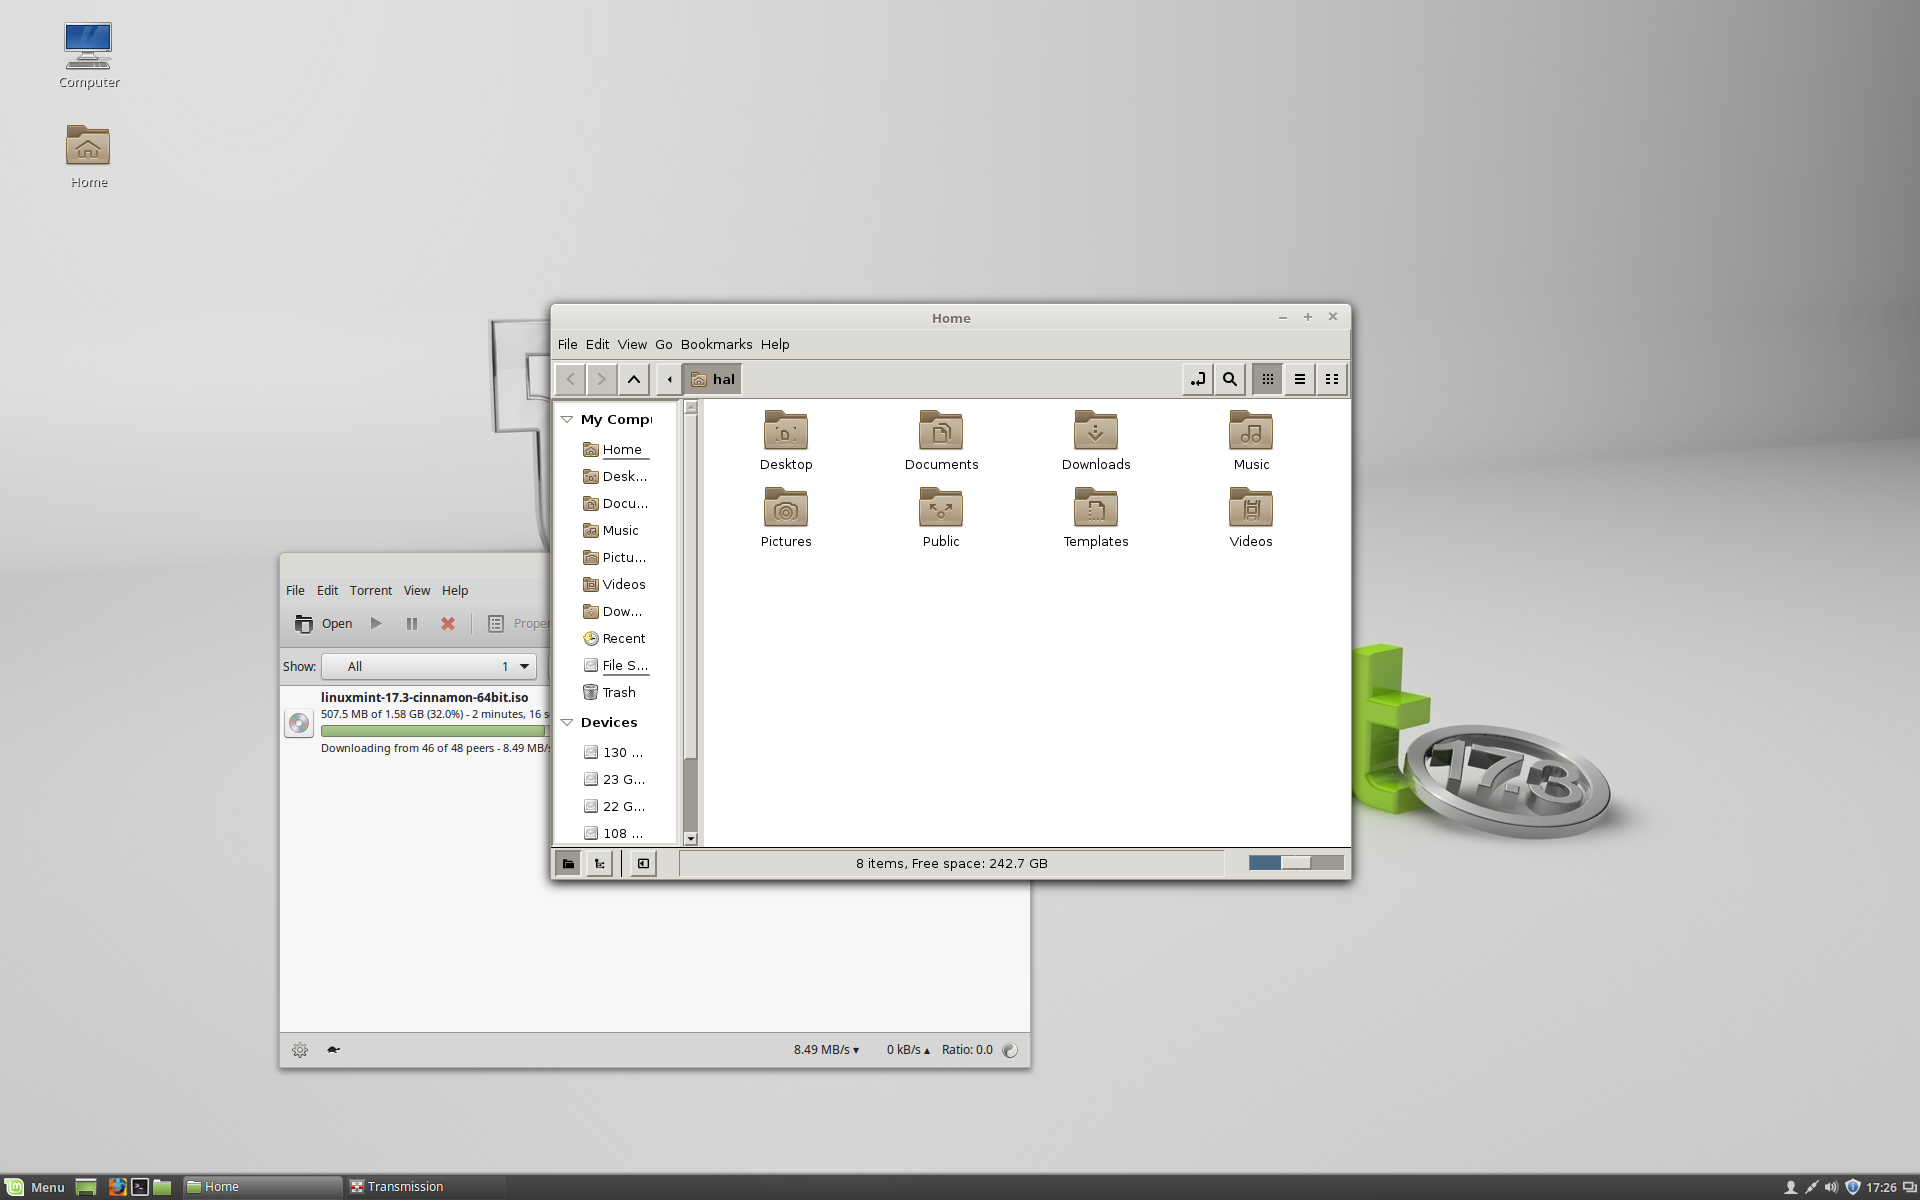Go back in Home file manager
This screenshot has width=1920, height=1200.
[x=570, y=379]
